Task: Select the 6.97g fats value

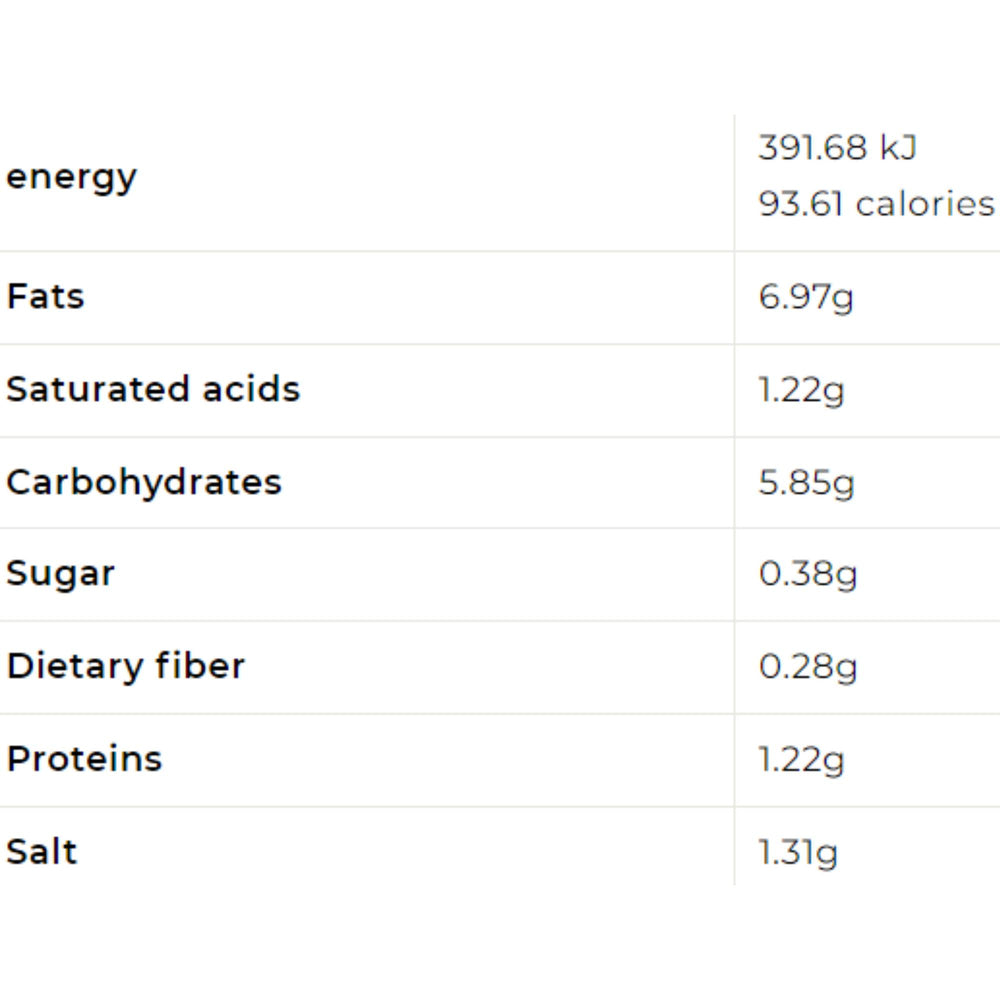Action: 805,298
